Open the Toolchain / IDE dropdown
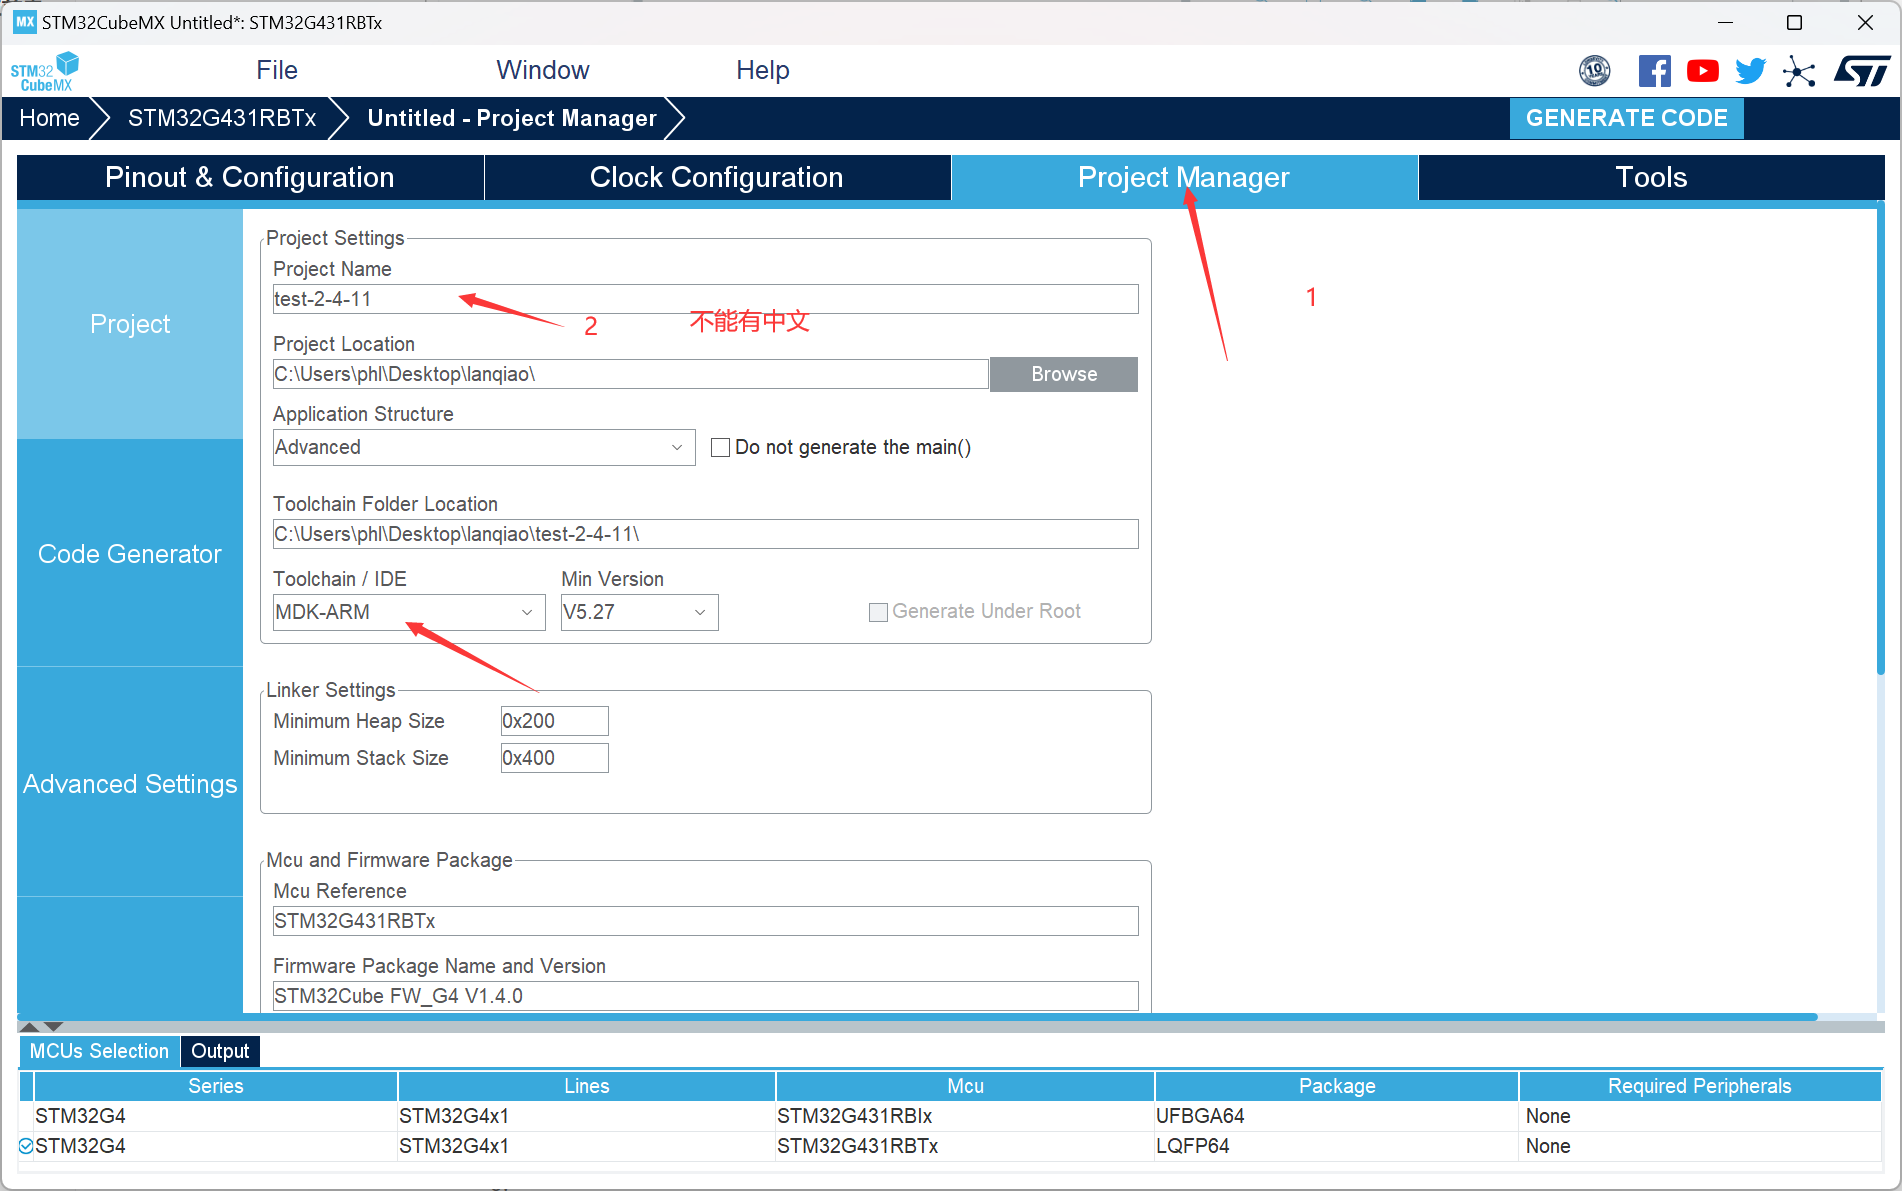Screen dimensions: 1902x1191 pyautogui.click(x=409, y=612)
